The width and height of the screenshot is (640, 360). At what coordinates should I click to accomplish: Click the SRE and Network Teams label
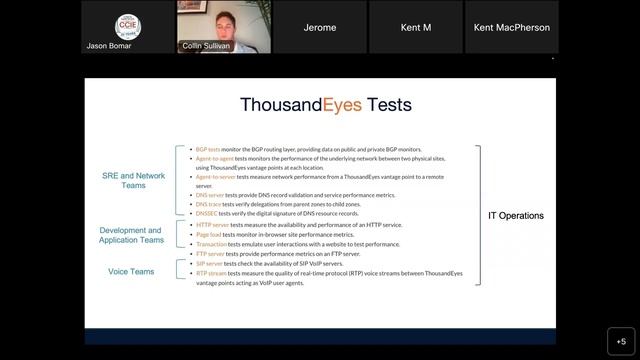(x=133, y=180)
